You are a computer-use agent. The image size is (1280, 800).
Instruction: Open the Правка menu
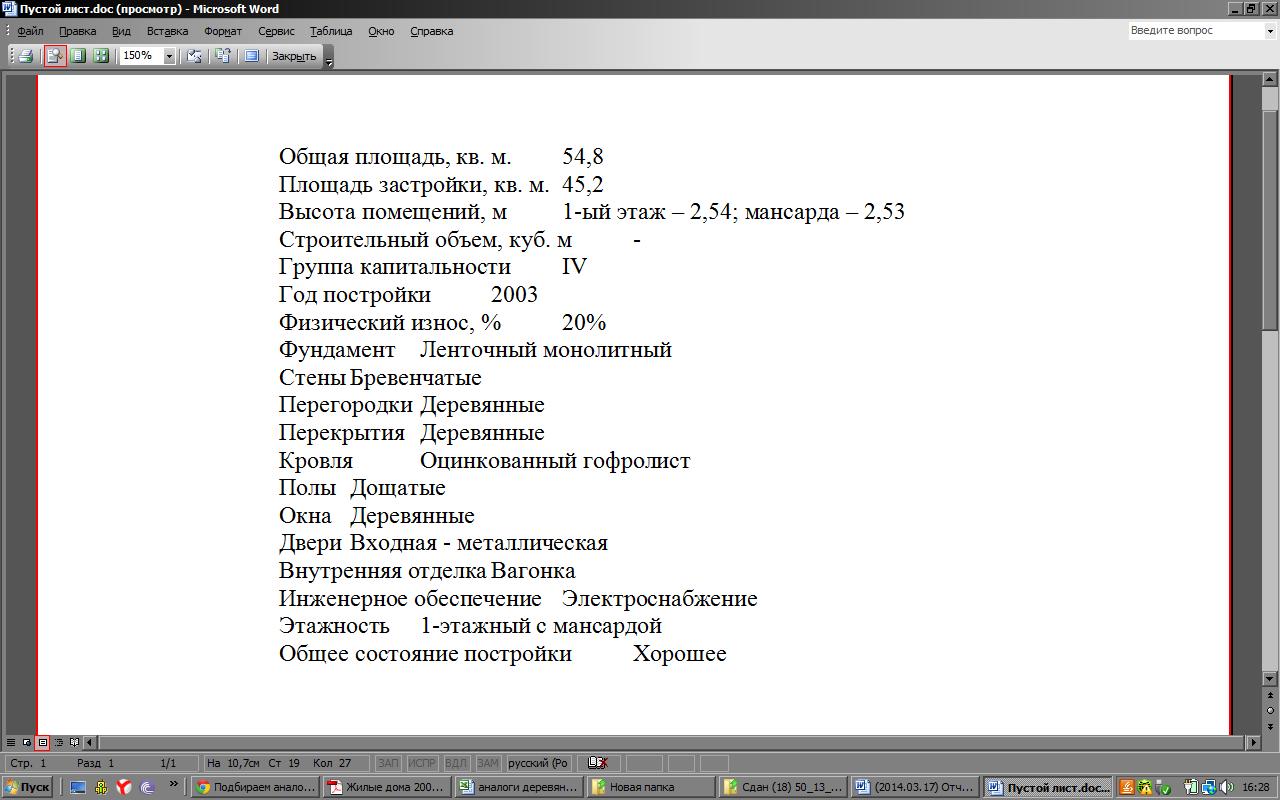78,31
